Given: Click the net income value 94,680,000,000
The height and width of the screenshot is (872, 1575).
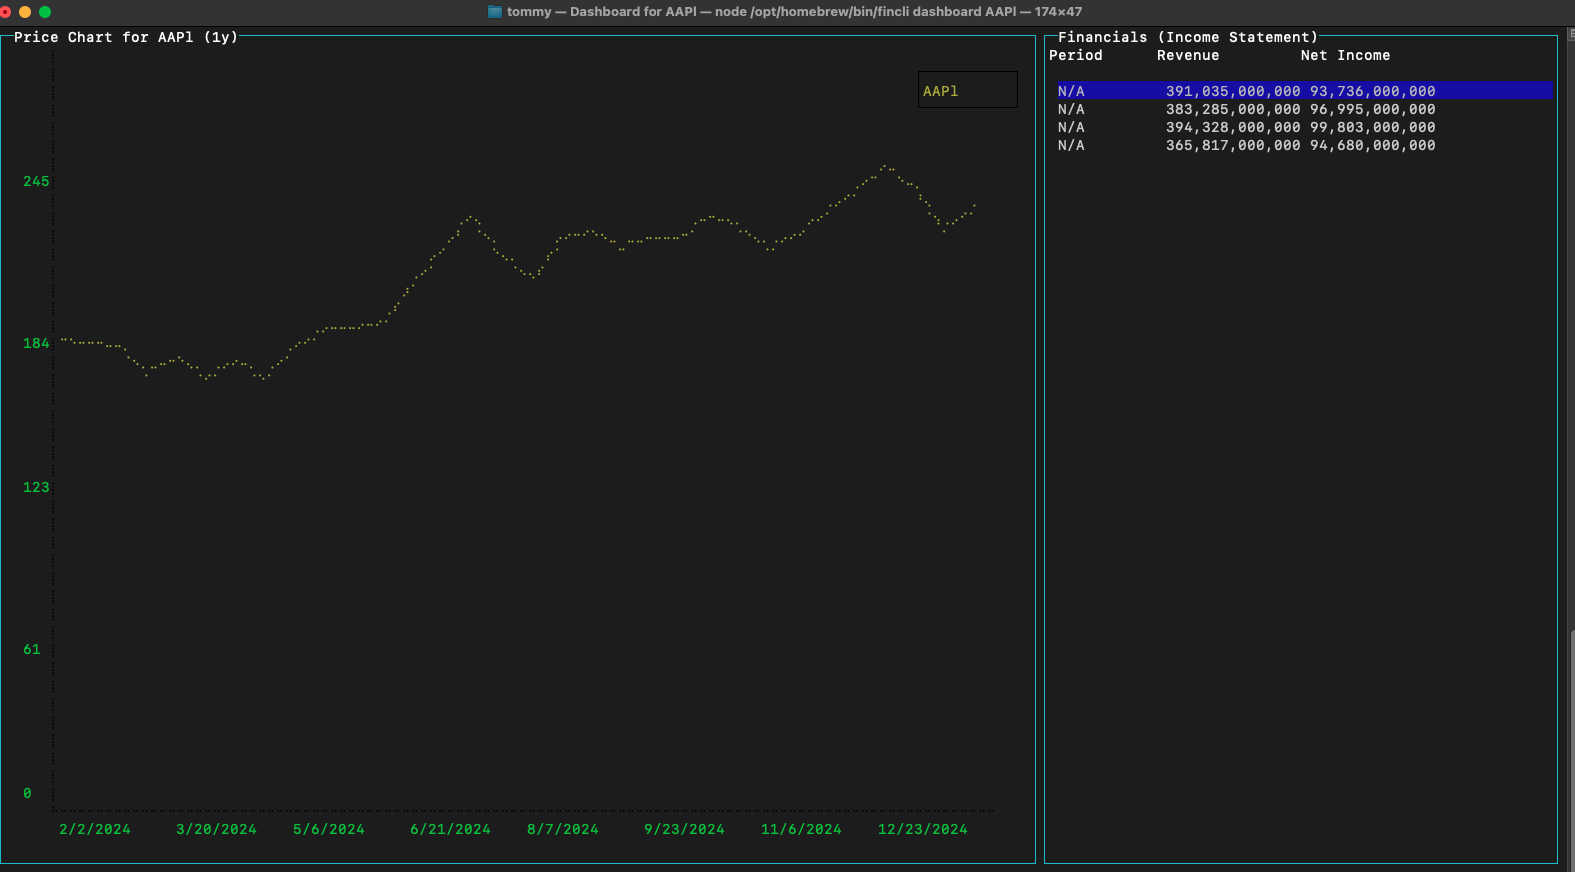Looking at the screenshot, I should point(1372,145).
